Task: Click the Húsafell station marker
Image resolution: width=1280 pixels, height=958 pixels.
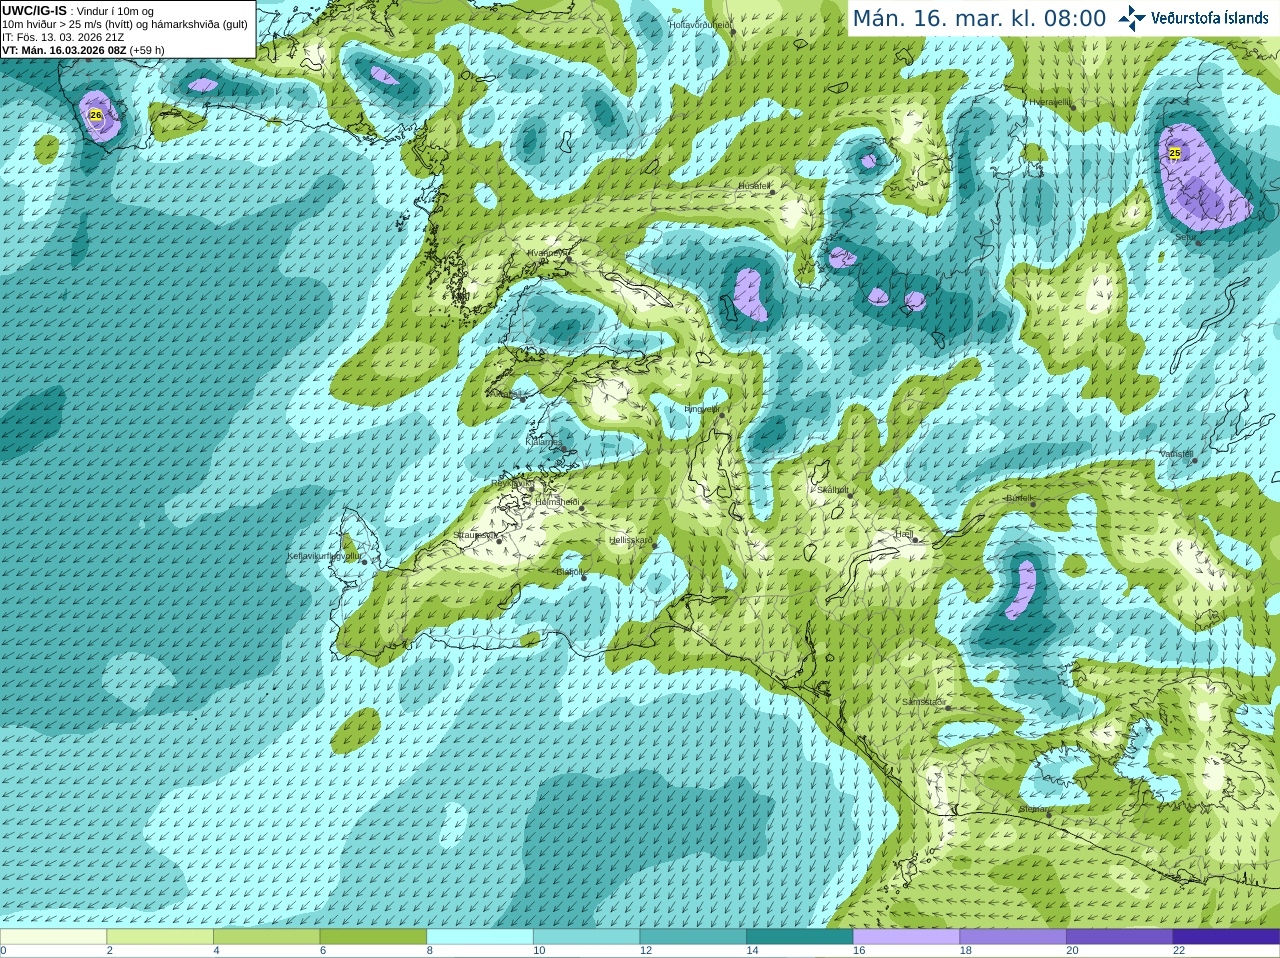Action: [x=772, y=192]
